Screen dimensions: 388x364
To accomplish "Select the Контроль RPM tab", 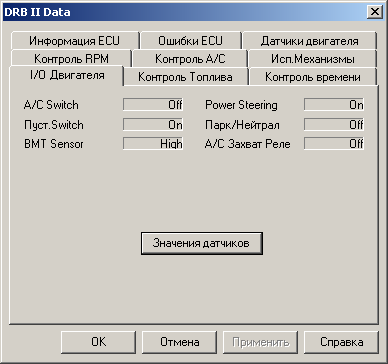I will (71, 59).
